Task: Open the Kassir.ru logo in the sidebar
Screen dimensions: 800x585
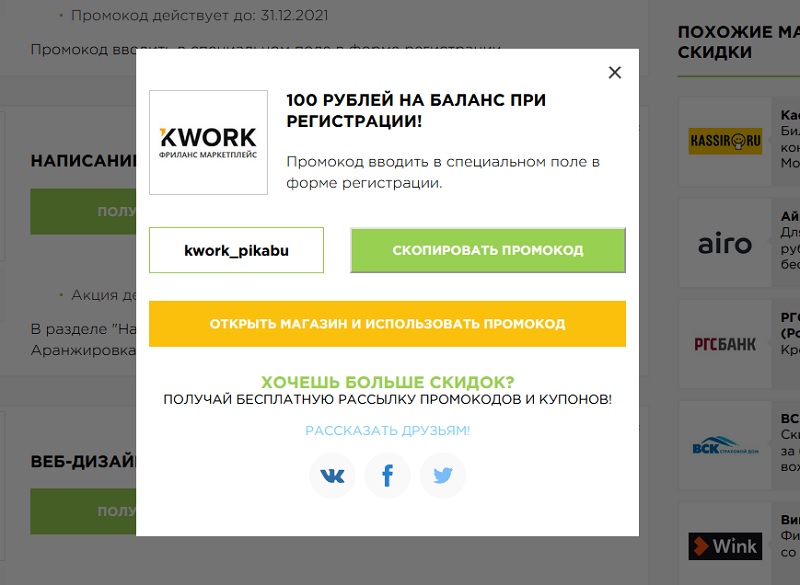Action: click(725, 141)
